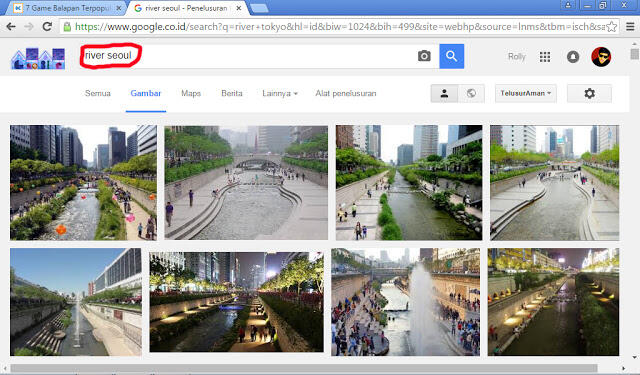This screenshot has height=375, width=640.
Task: Click the URL address bar
Action: 340,27
